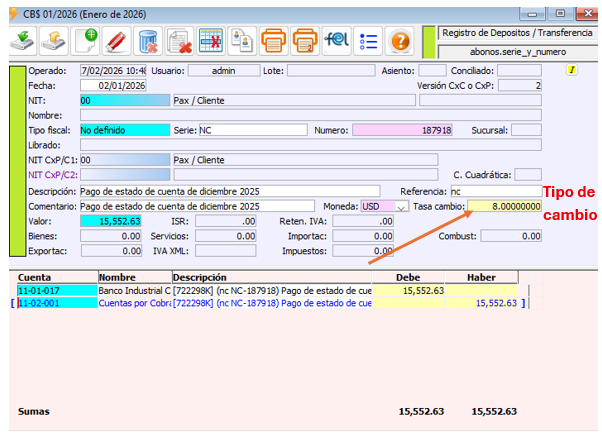
Task: Click the bulleted list icon in toolbar
Action: pos(367,41)
